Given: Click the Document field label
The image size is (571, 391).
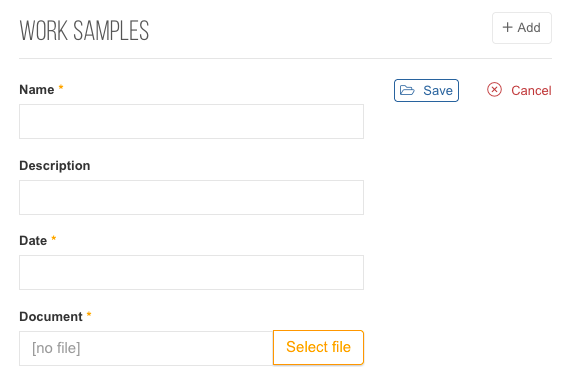Looking at the screenshot, I should coord(51,317).
